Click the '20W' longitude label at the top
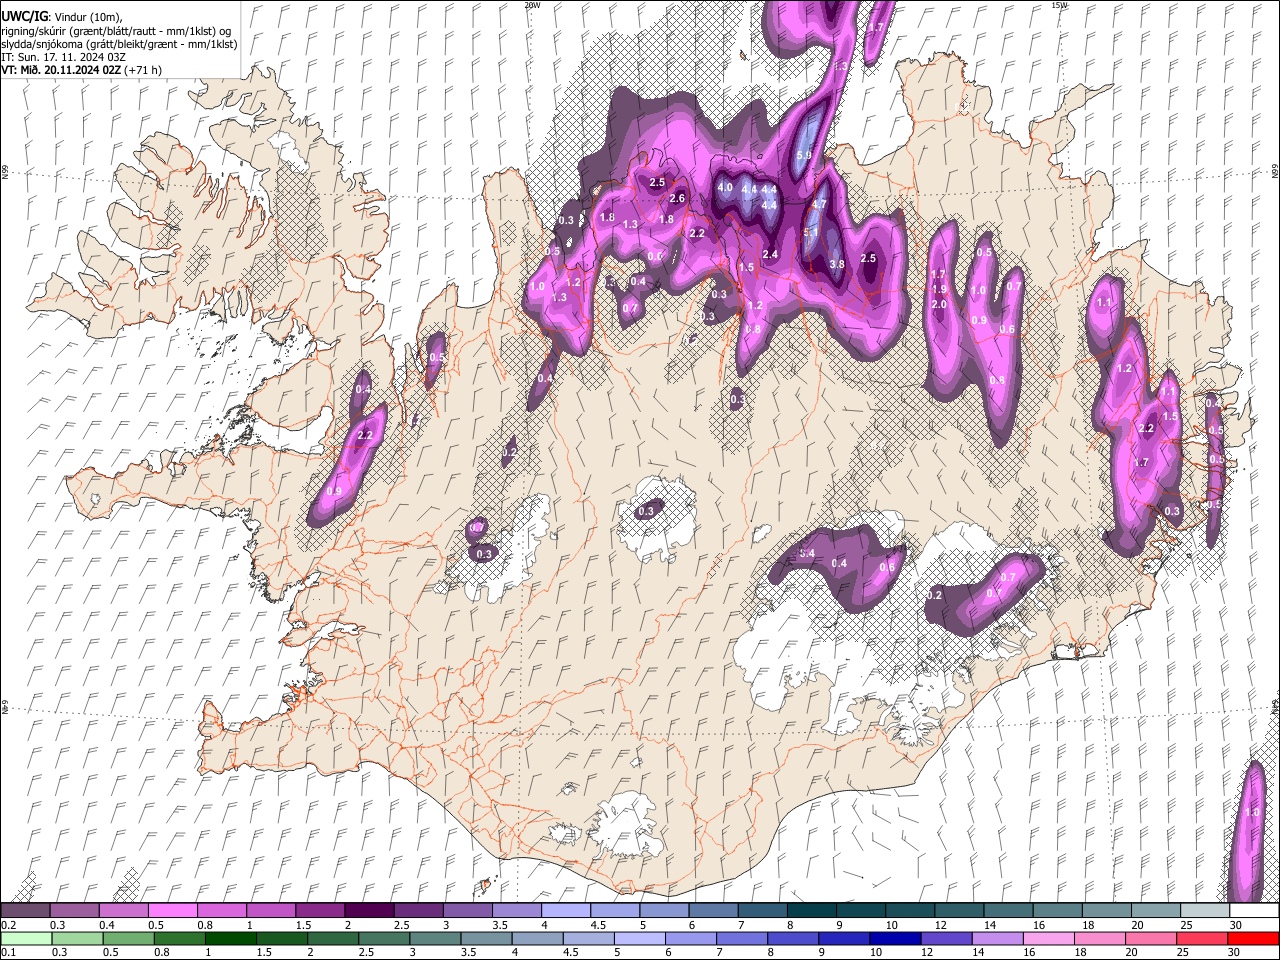 [x=532, y=5]
